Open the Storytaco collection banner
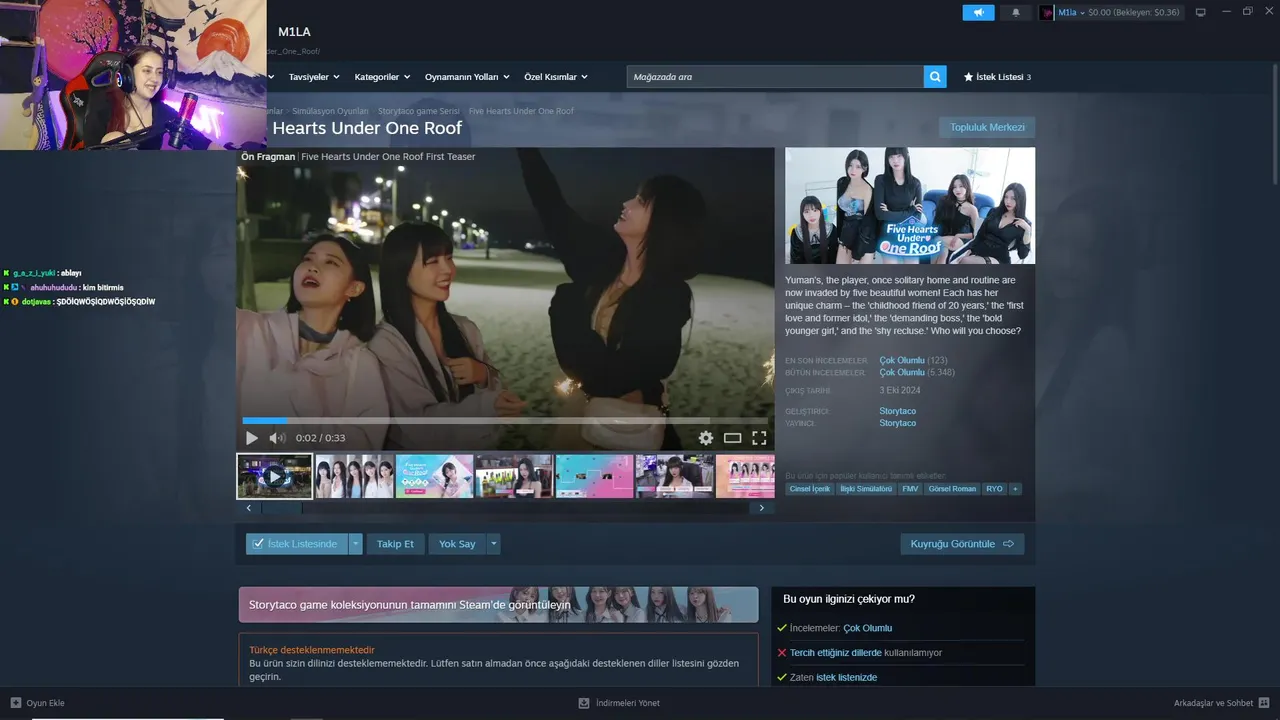This screenshot has height=720, width=1280. tap(498, 605)
